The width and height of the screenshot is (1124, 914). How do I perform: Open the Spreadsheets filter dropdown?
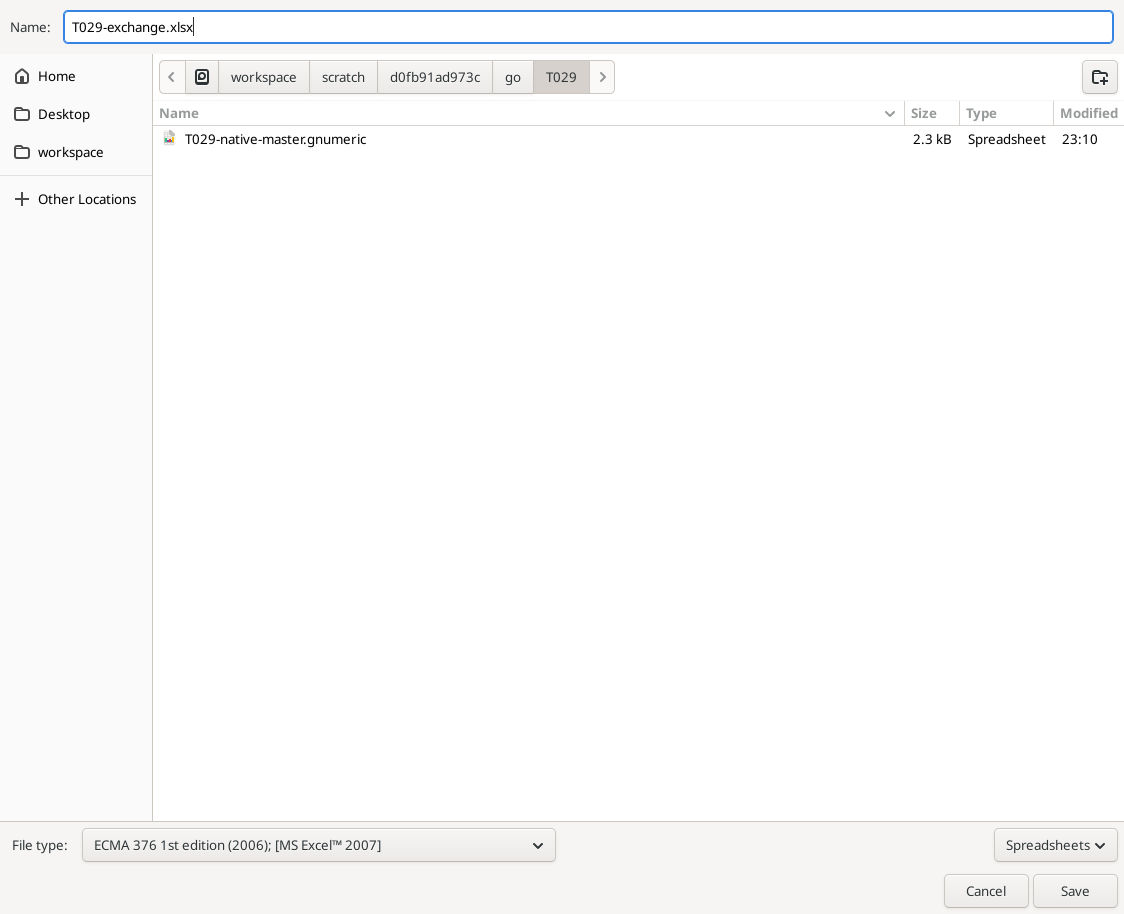pyautogui.click(x=1055, y=845)
